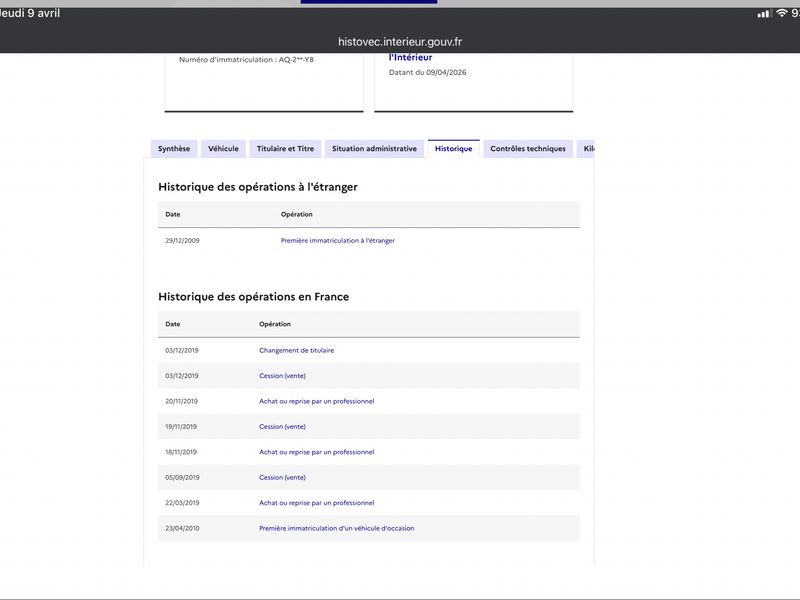Select the date 20/11/2019
The width and height of the screenshot is (800, 600).
tap(181, 401)
